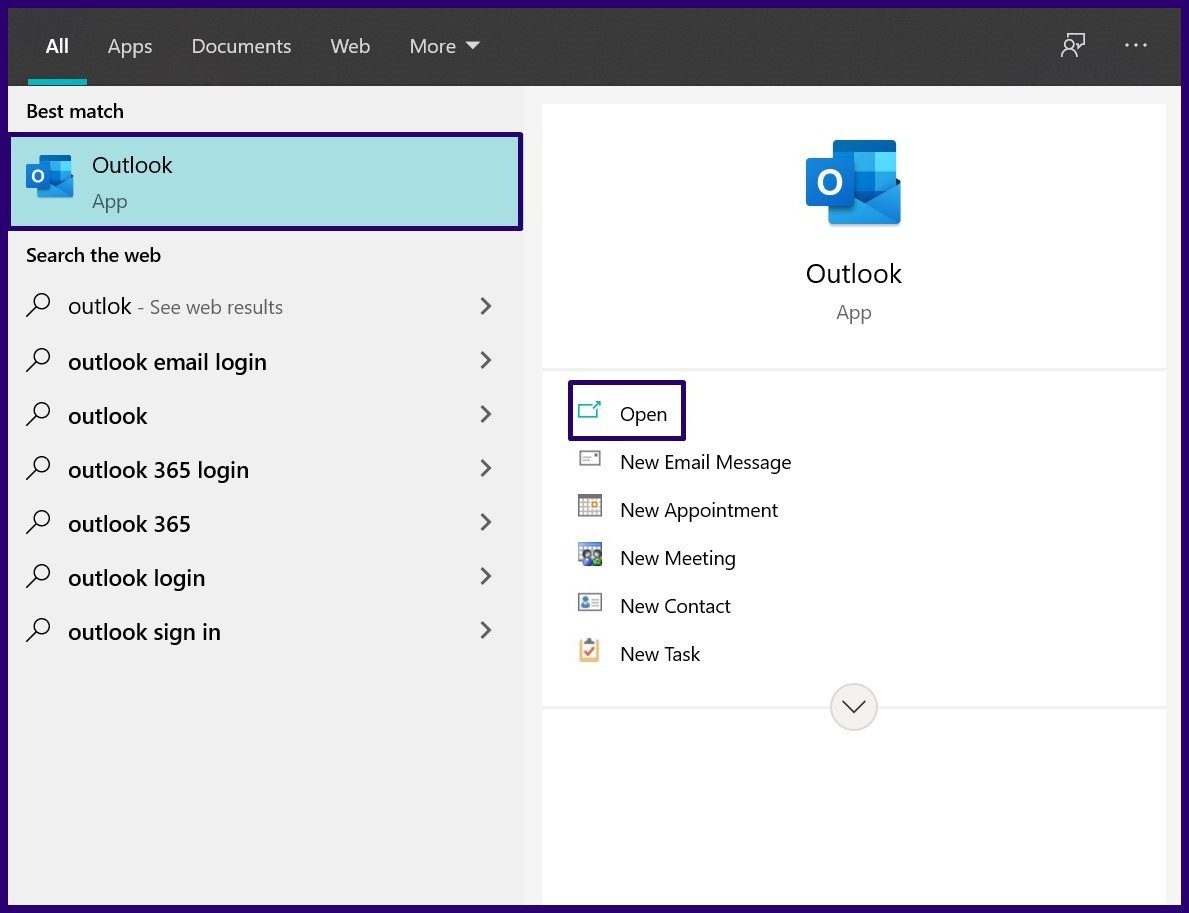
Task: Expand arrow beside 'outlok' web results
Action: [x=486, y=306]
